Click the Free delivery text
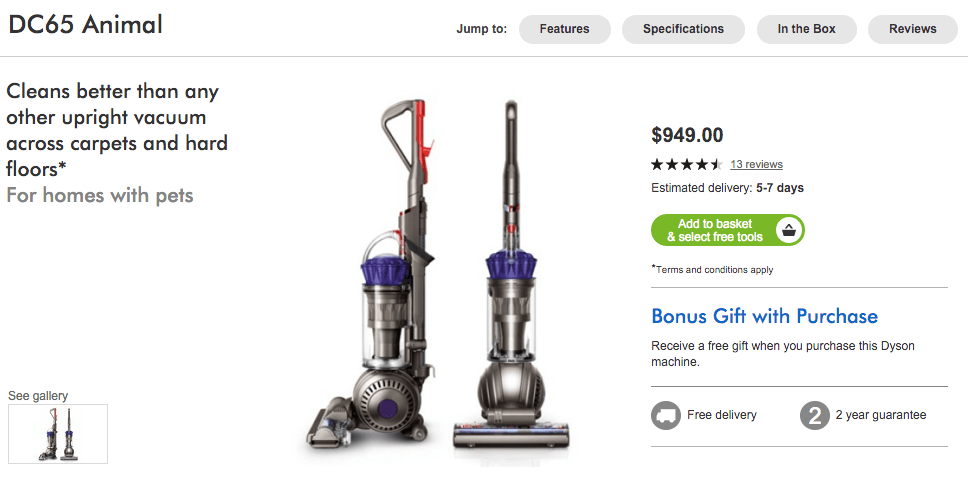The height and width of the screenshot is (478, 974). 722,415
